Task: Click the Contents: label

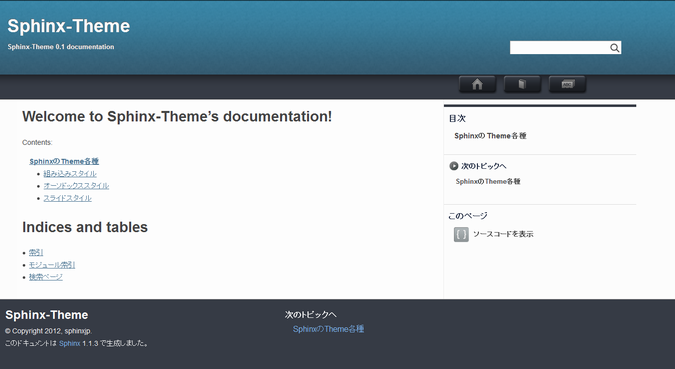Action: [37, 143]
